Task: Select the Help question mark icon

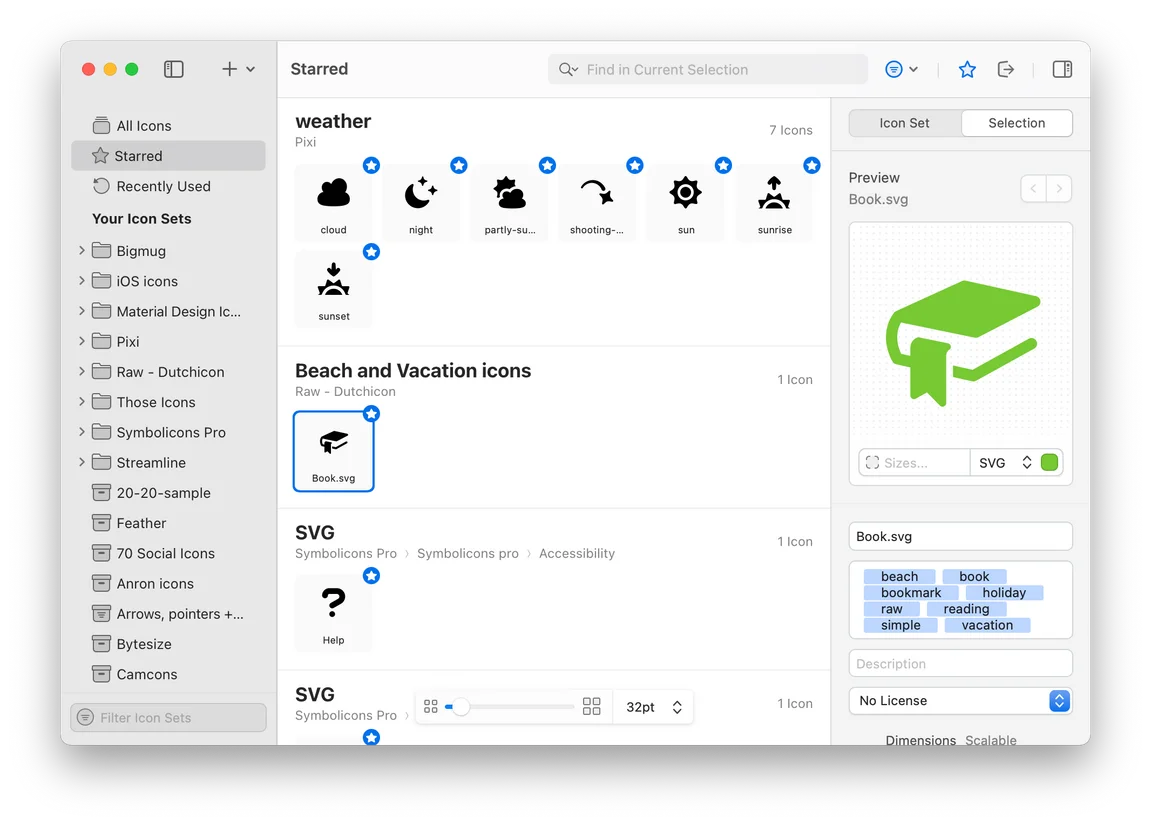Action: point(333,611)
